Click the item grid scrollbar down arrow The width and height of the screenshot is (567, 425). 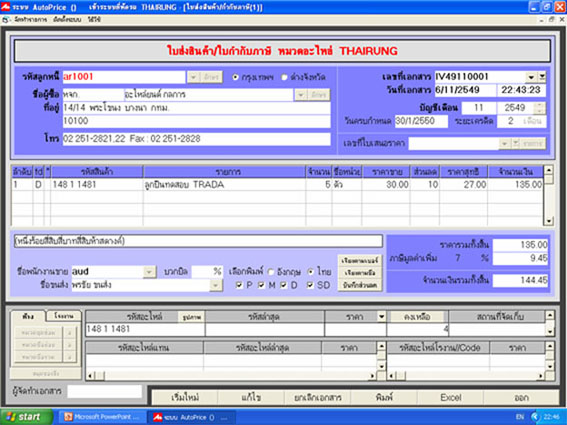point(549,221)
